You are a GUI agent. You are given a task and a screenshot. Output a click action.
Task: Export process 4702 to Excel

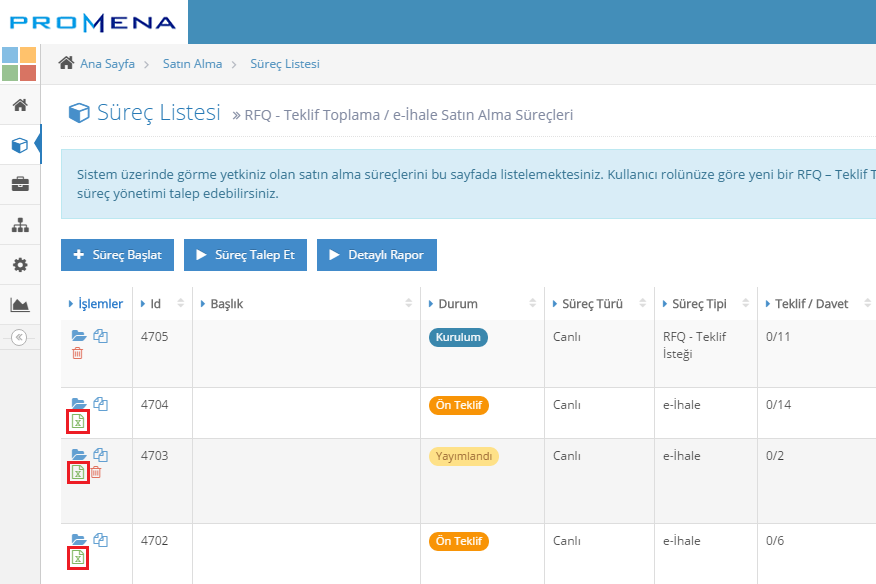78,558
